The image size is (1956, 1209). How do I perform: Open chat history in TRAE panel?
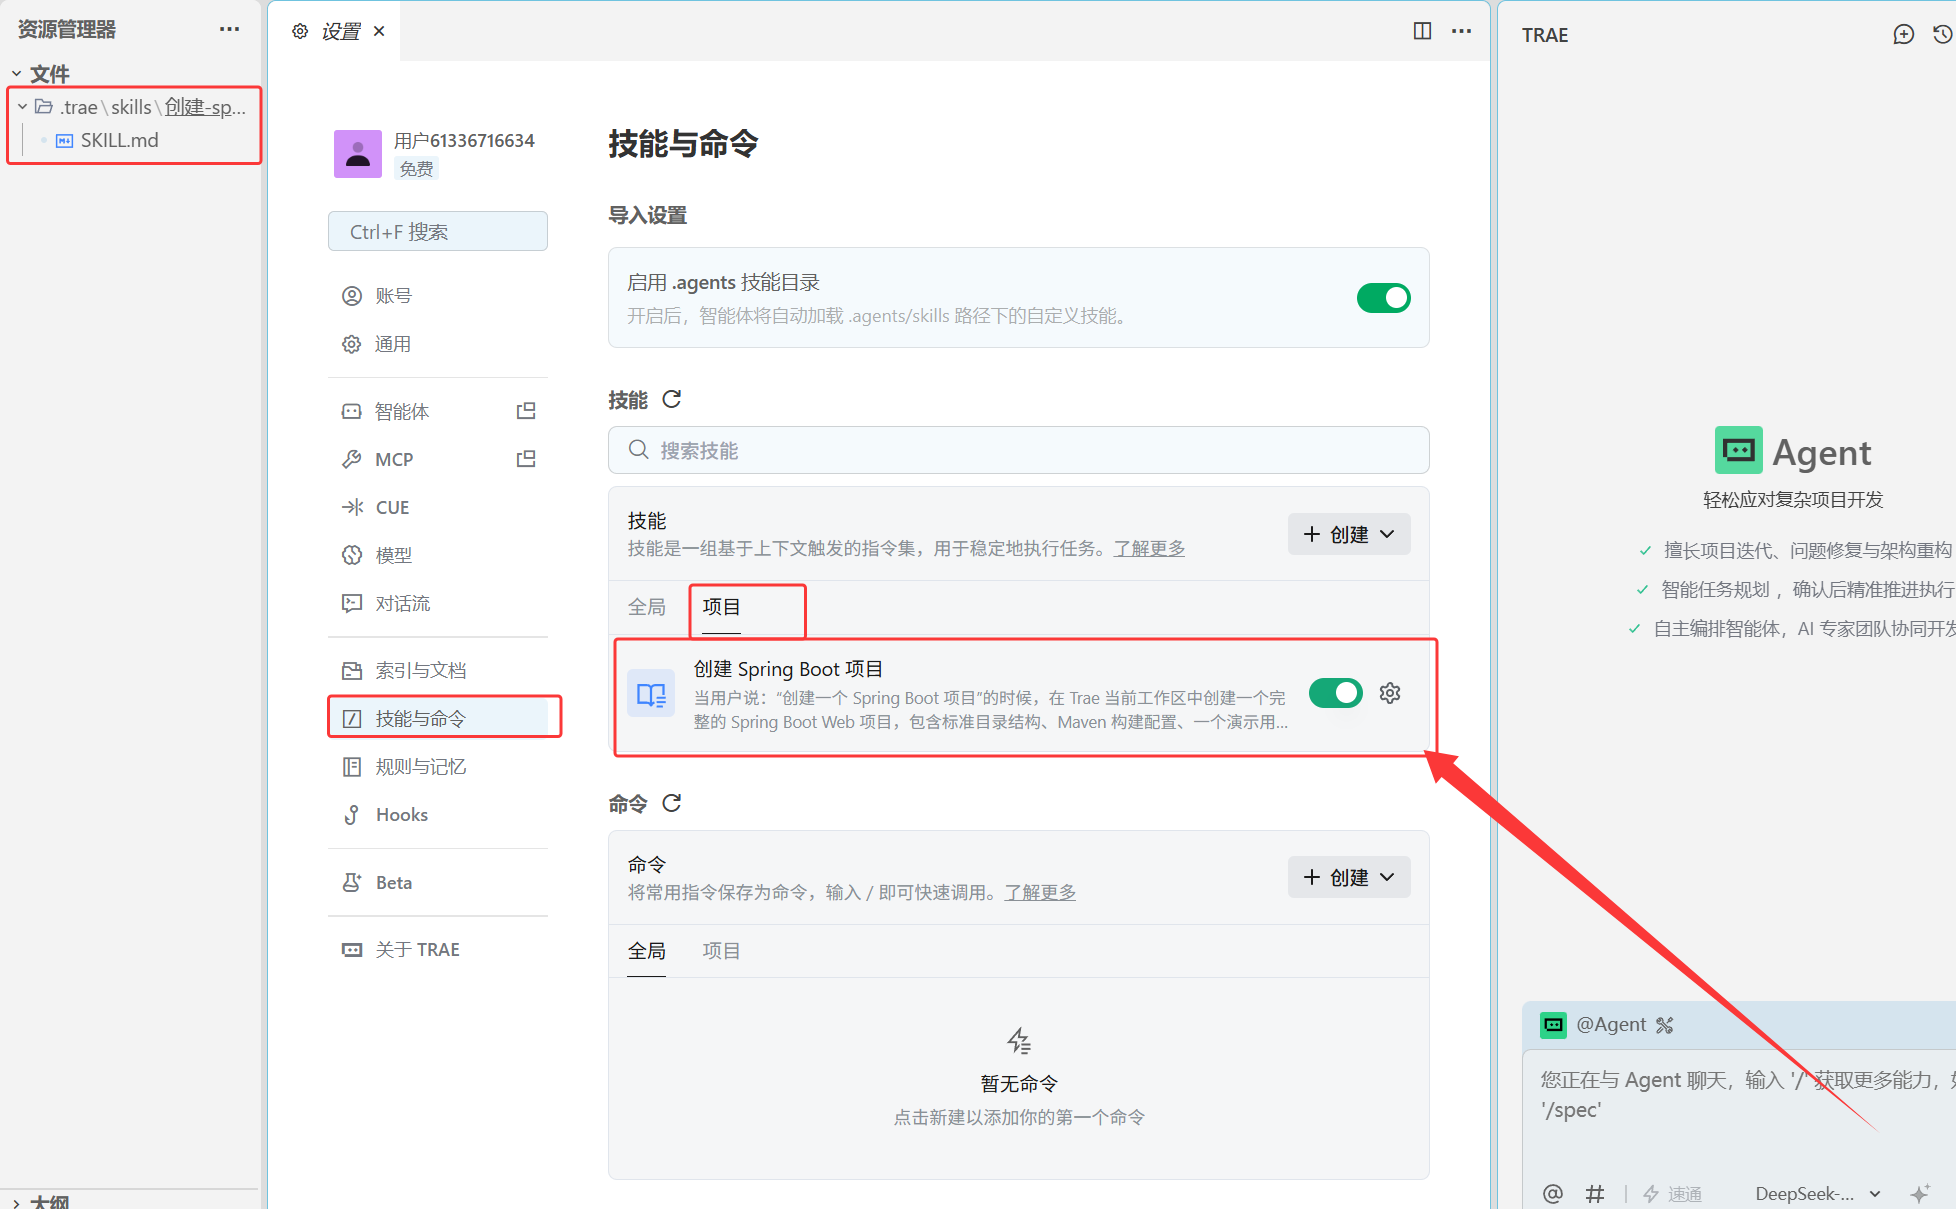coord(1942,35)
